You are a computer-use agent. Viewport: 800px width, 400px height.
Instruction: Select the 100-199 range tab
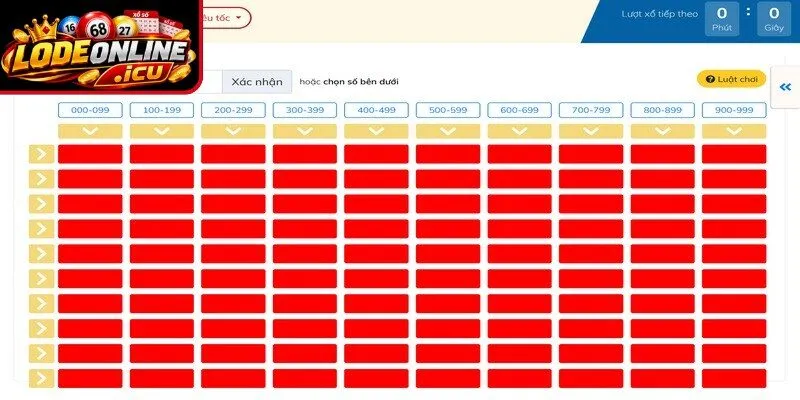(162, 110)
